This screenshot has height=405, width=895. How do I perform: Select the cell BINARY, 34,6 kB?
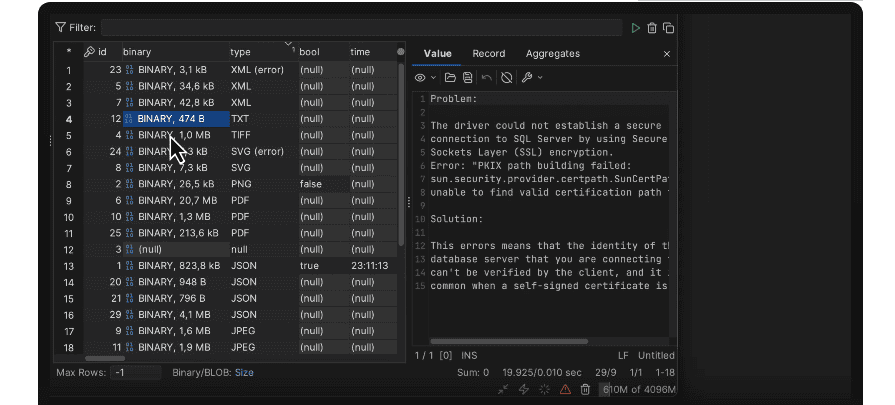click(176, 86)
